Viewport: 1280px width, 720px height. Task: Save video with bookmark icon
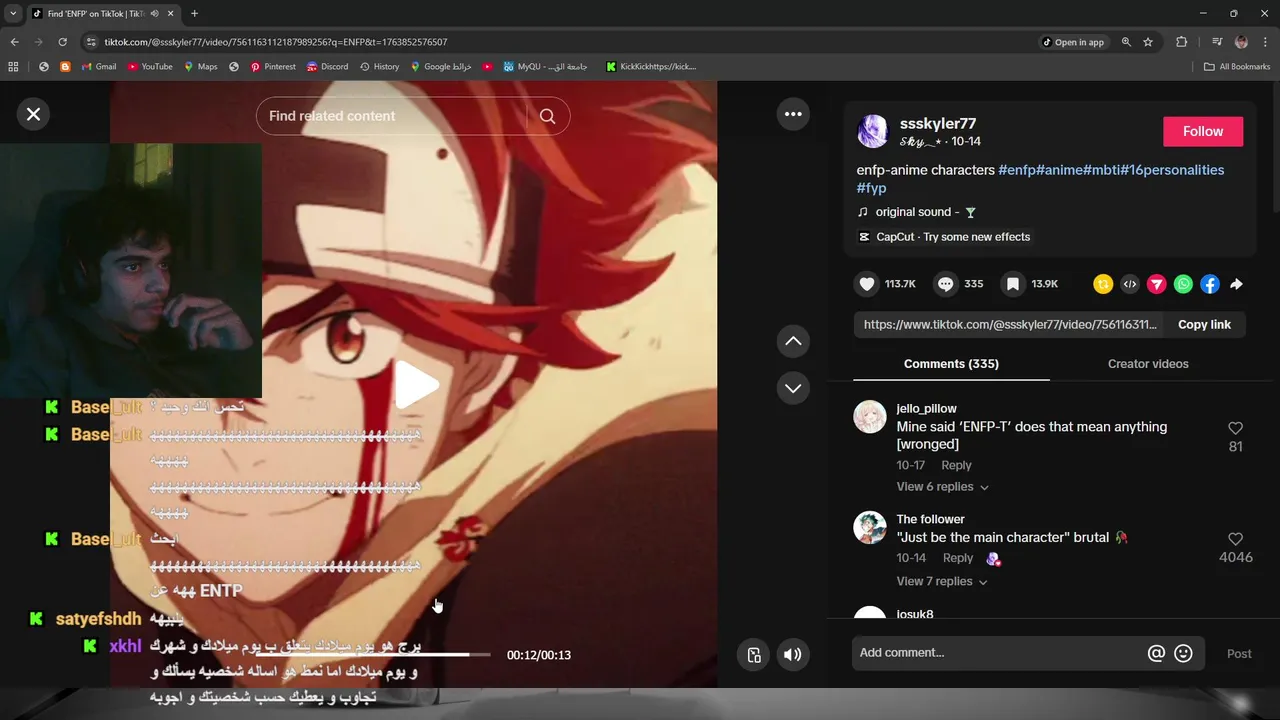[1013, 284]
